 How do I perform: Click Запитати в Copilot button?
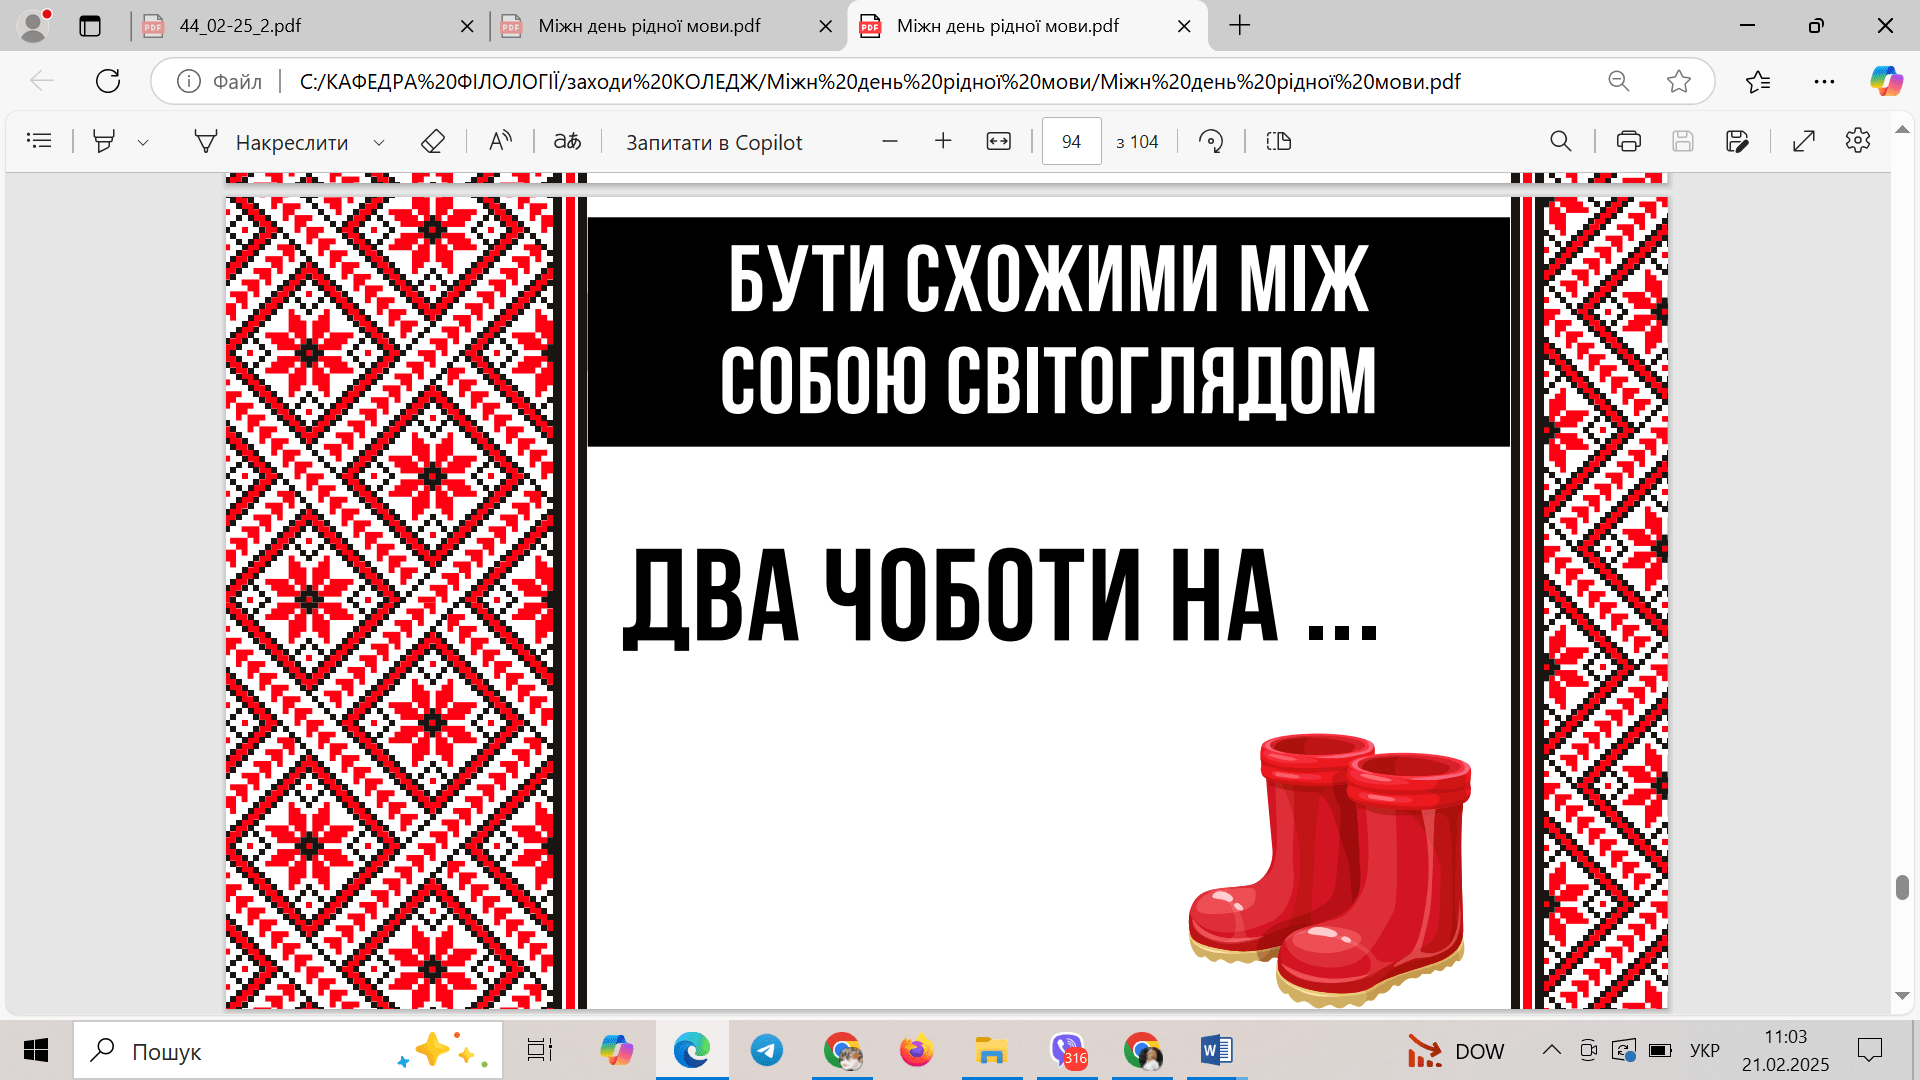(714, 142)
